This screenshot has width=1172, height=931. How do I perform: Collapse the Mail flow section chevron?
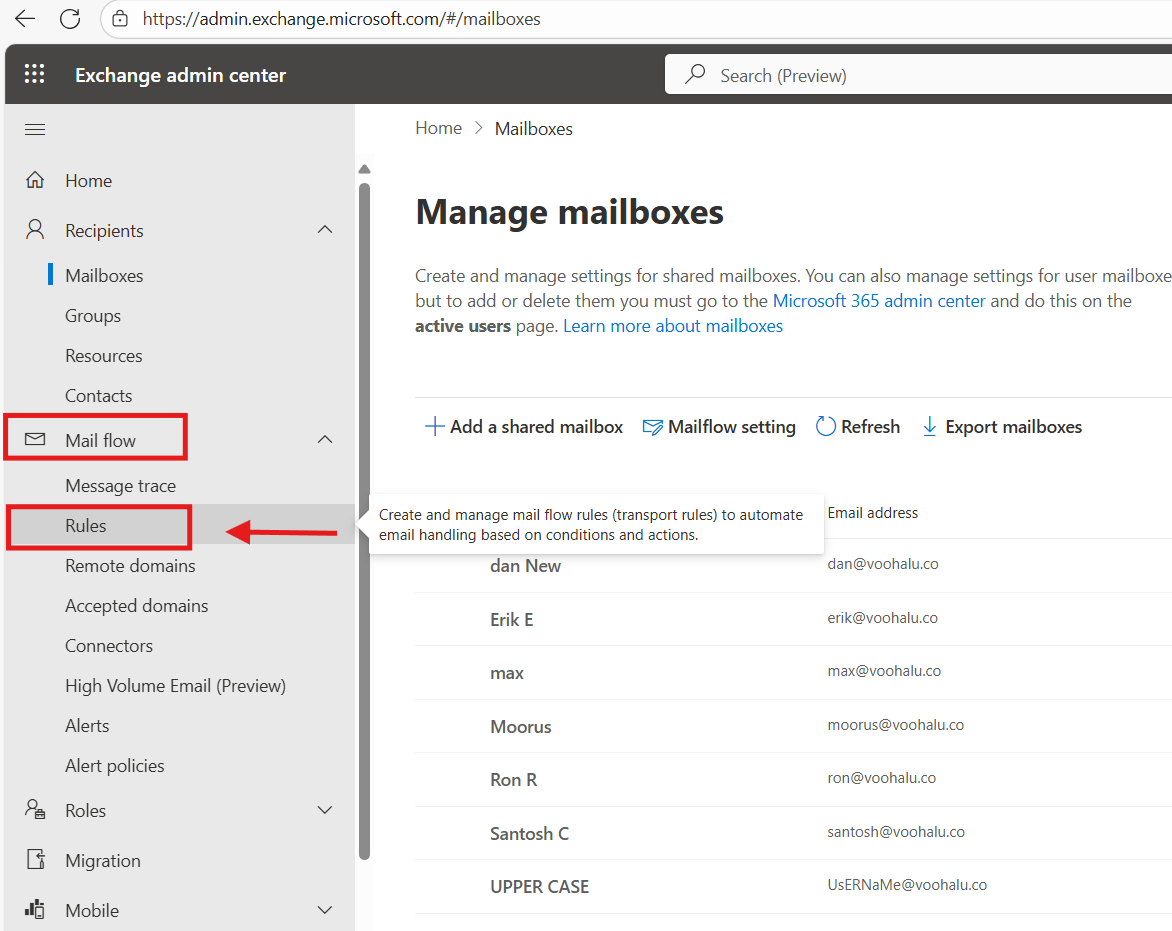click(x=325, y=440)
